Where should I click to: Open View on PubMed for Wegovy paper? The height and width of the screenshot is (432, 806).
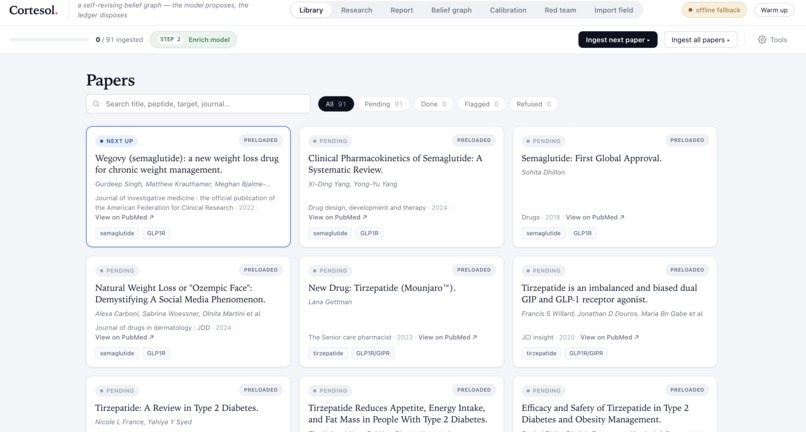[x=124, y=217]
